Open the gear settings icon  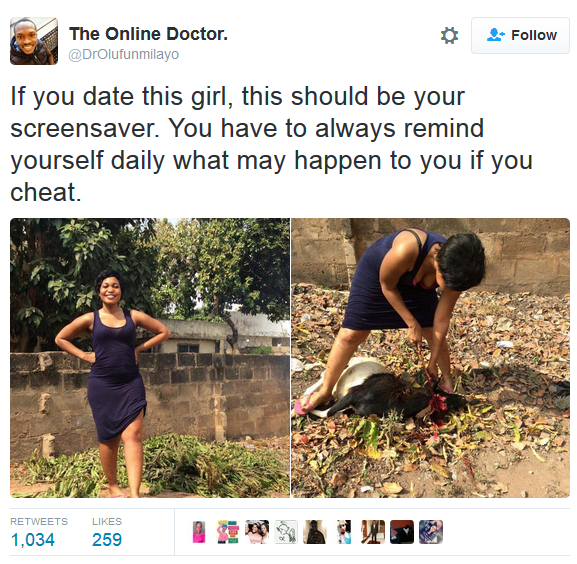449,36
